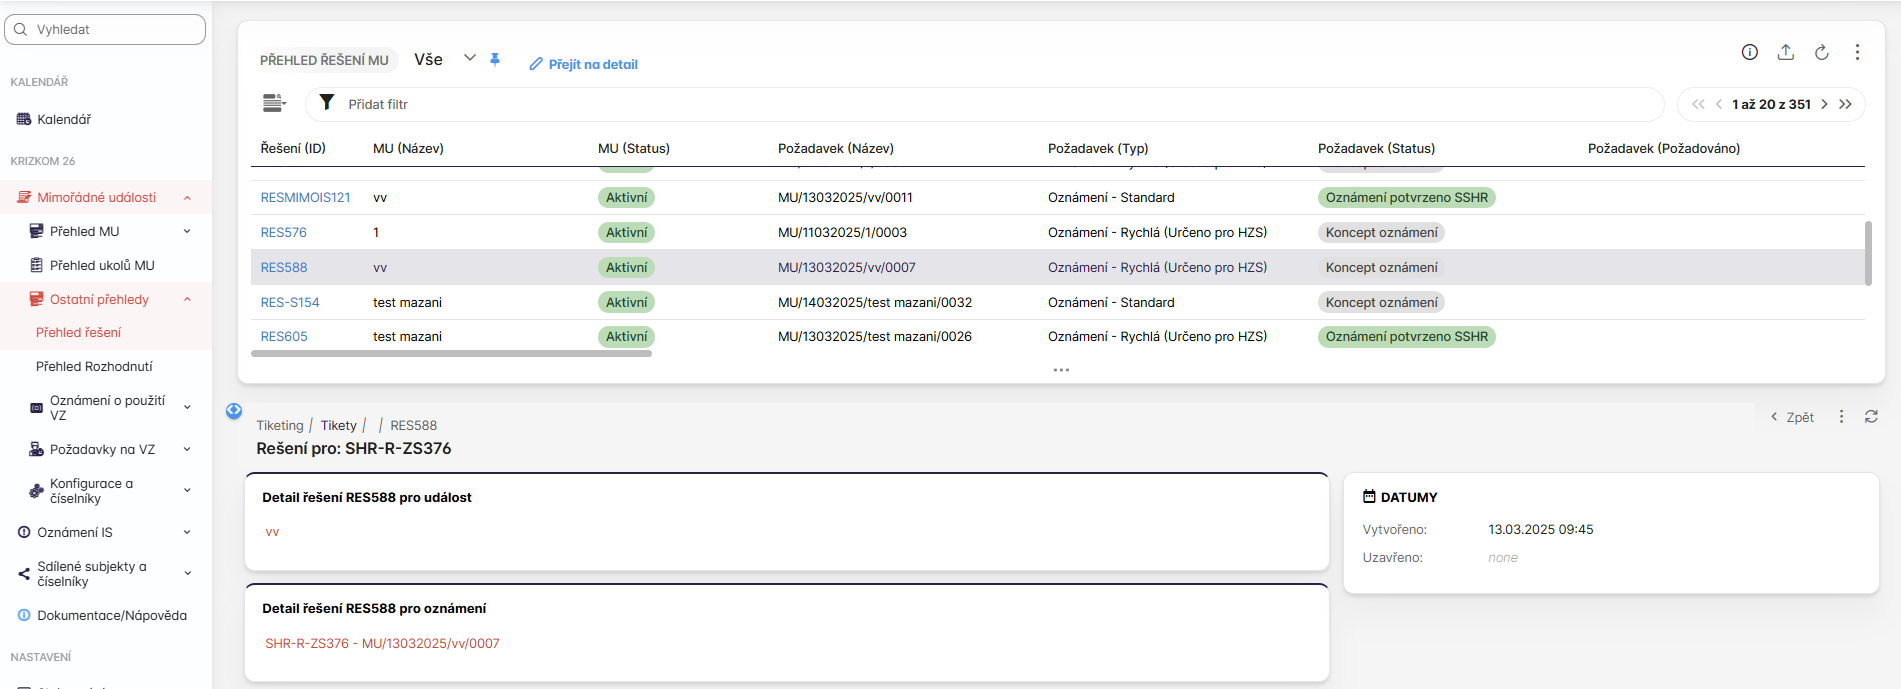The image size is (1901, 689).
Task: Refresh detail panel with sync icon
Action: (1871, 417)
